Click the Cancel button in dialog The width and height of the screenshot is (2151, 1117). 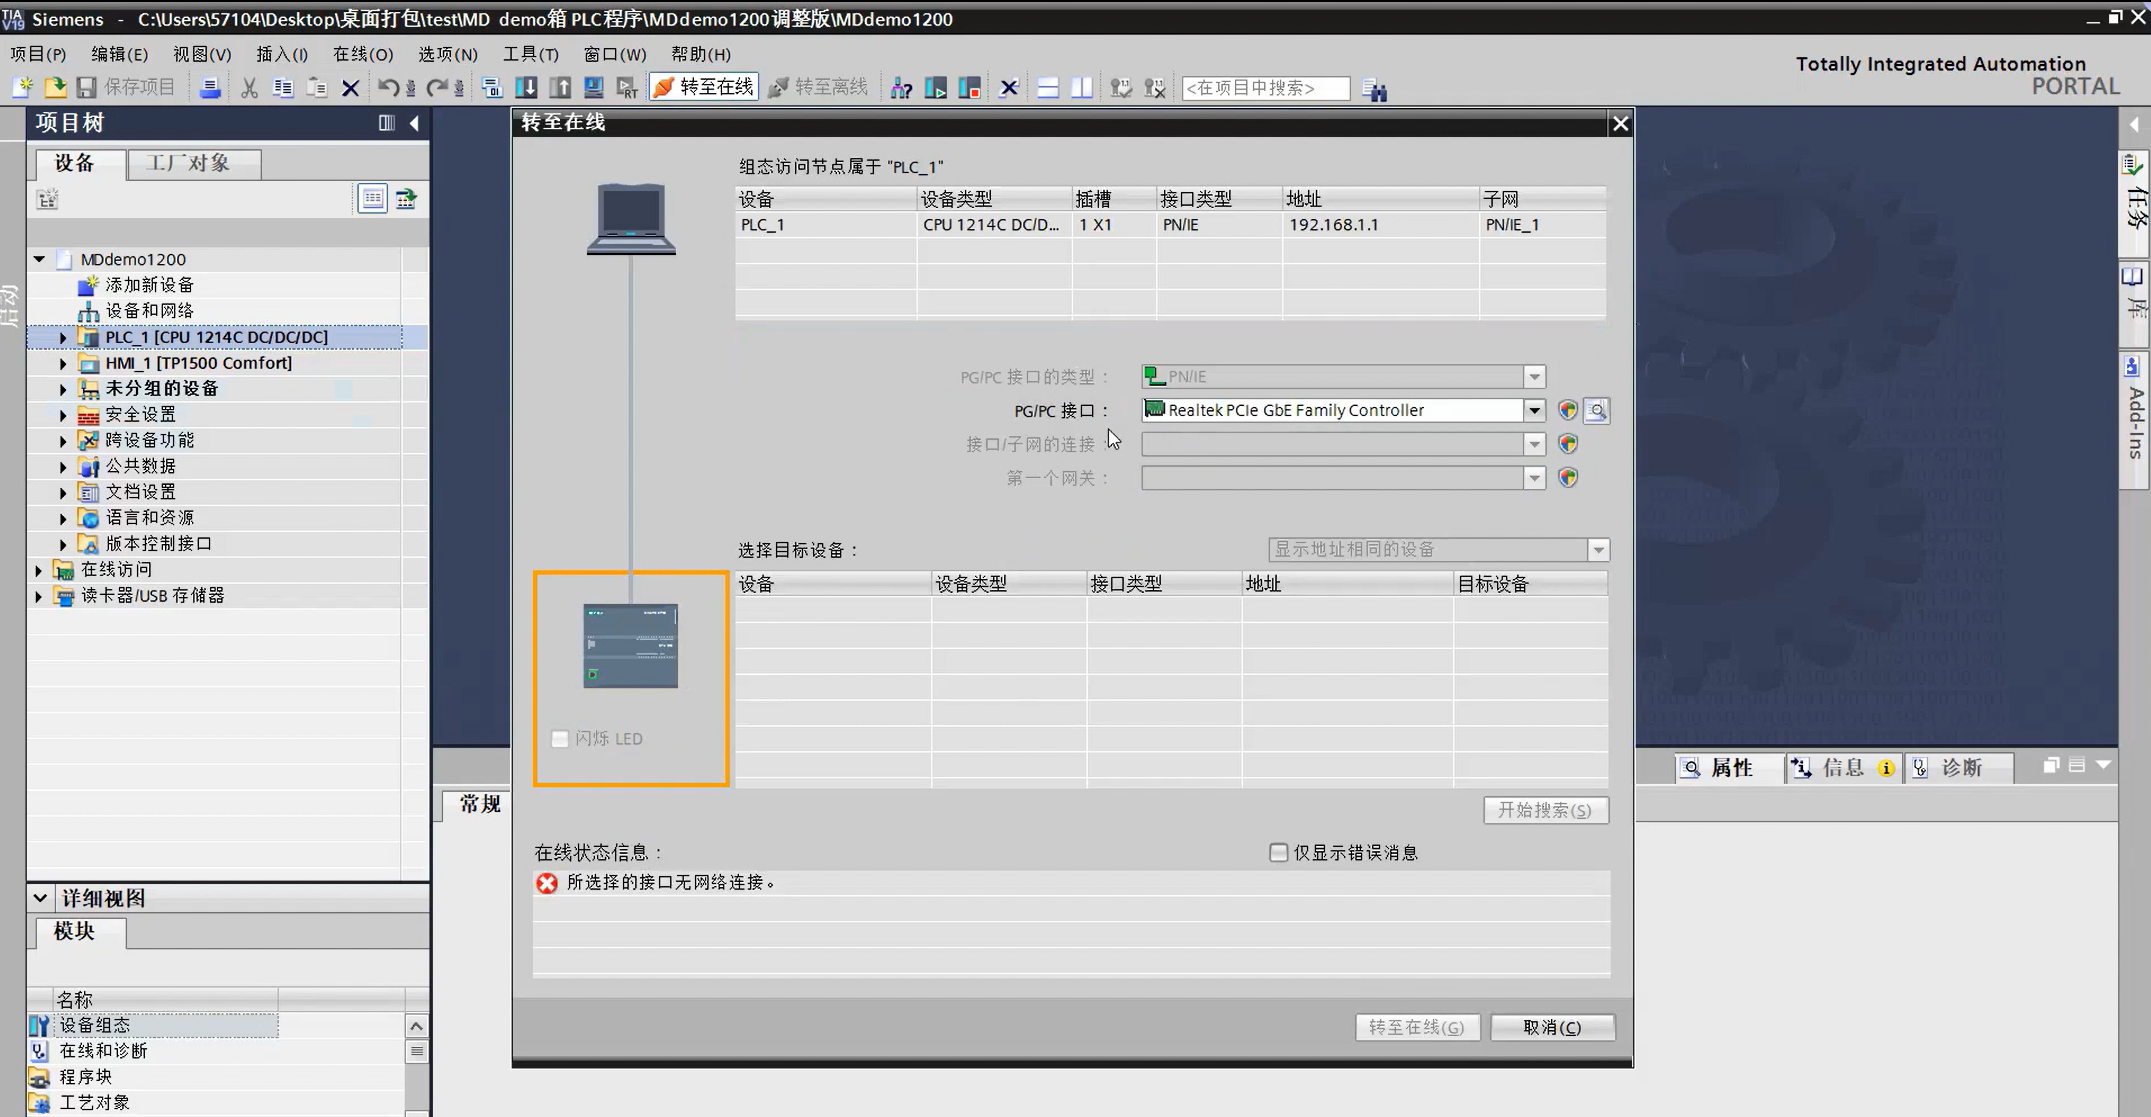1551,1027
